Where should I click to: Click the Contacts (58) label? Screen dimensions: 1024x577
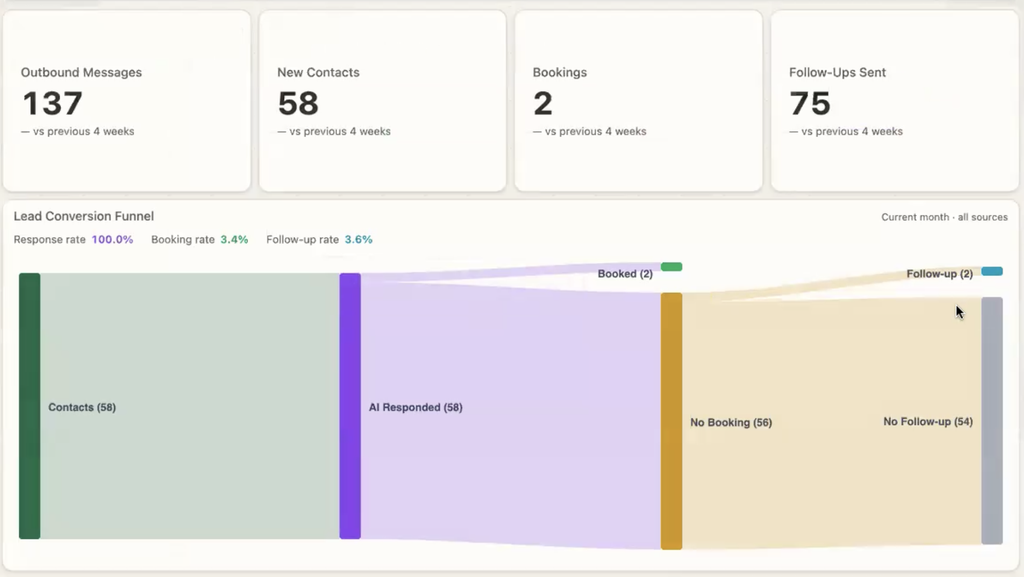(x=82, y=407)
